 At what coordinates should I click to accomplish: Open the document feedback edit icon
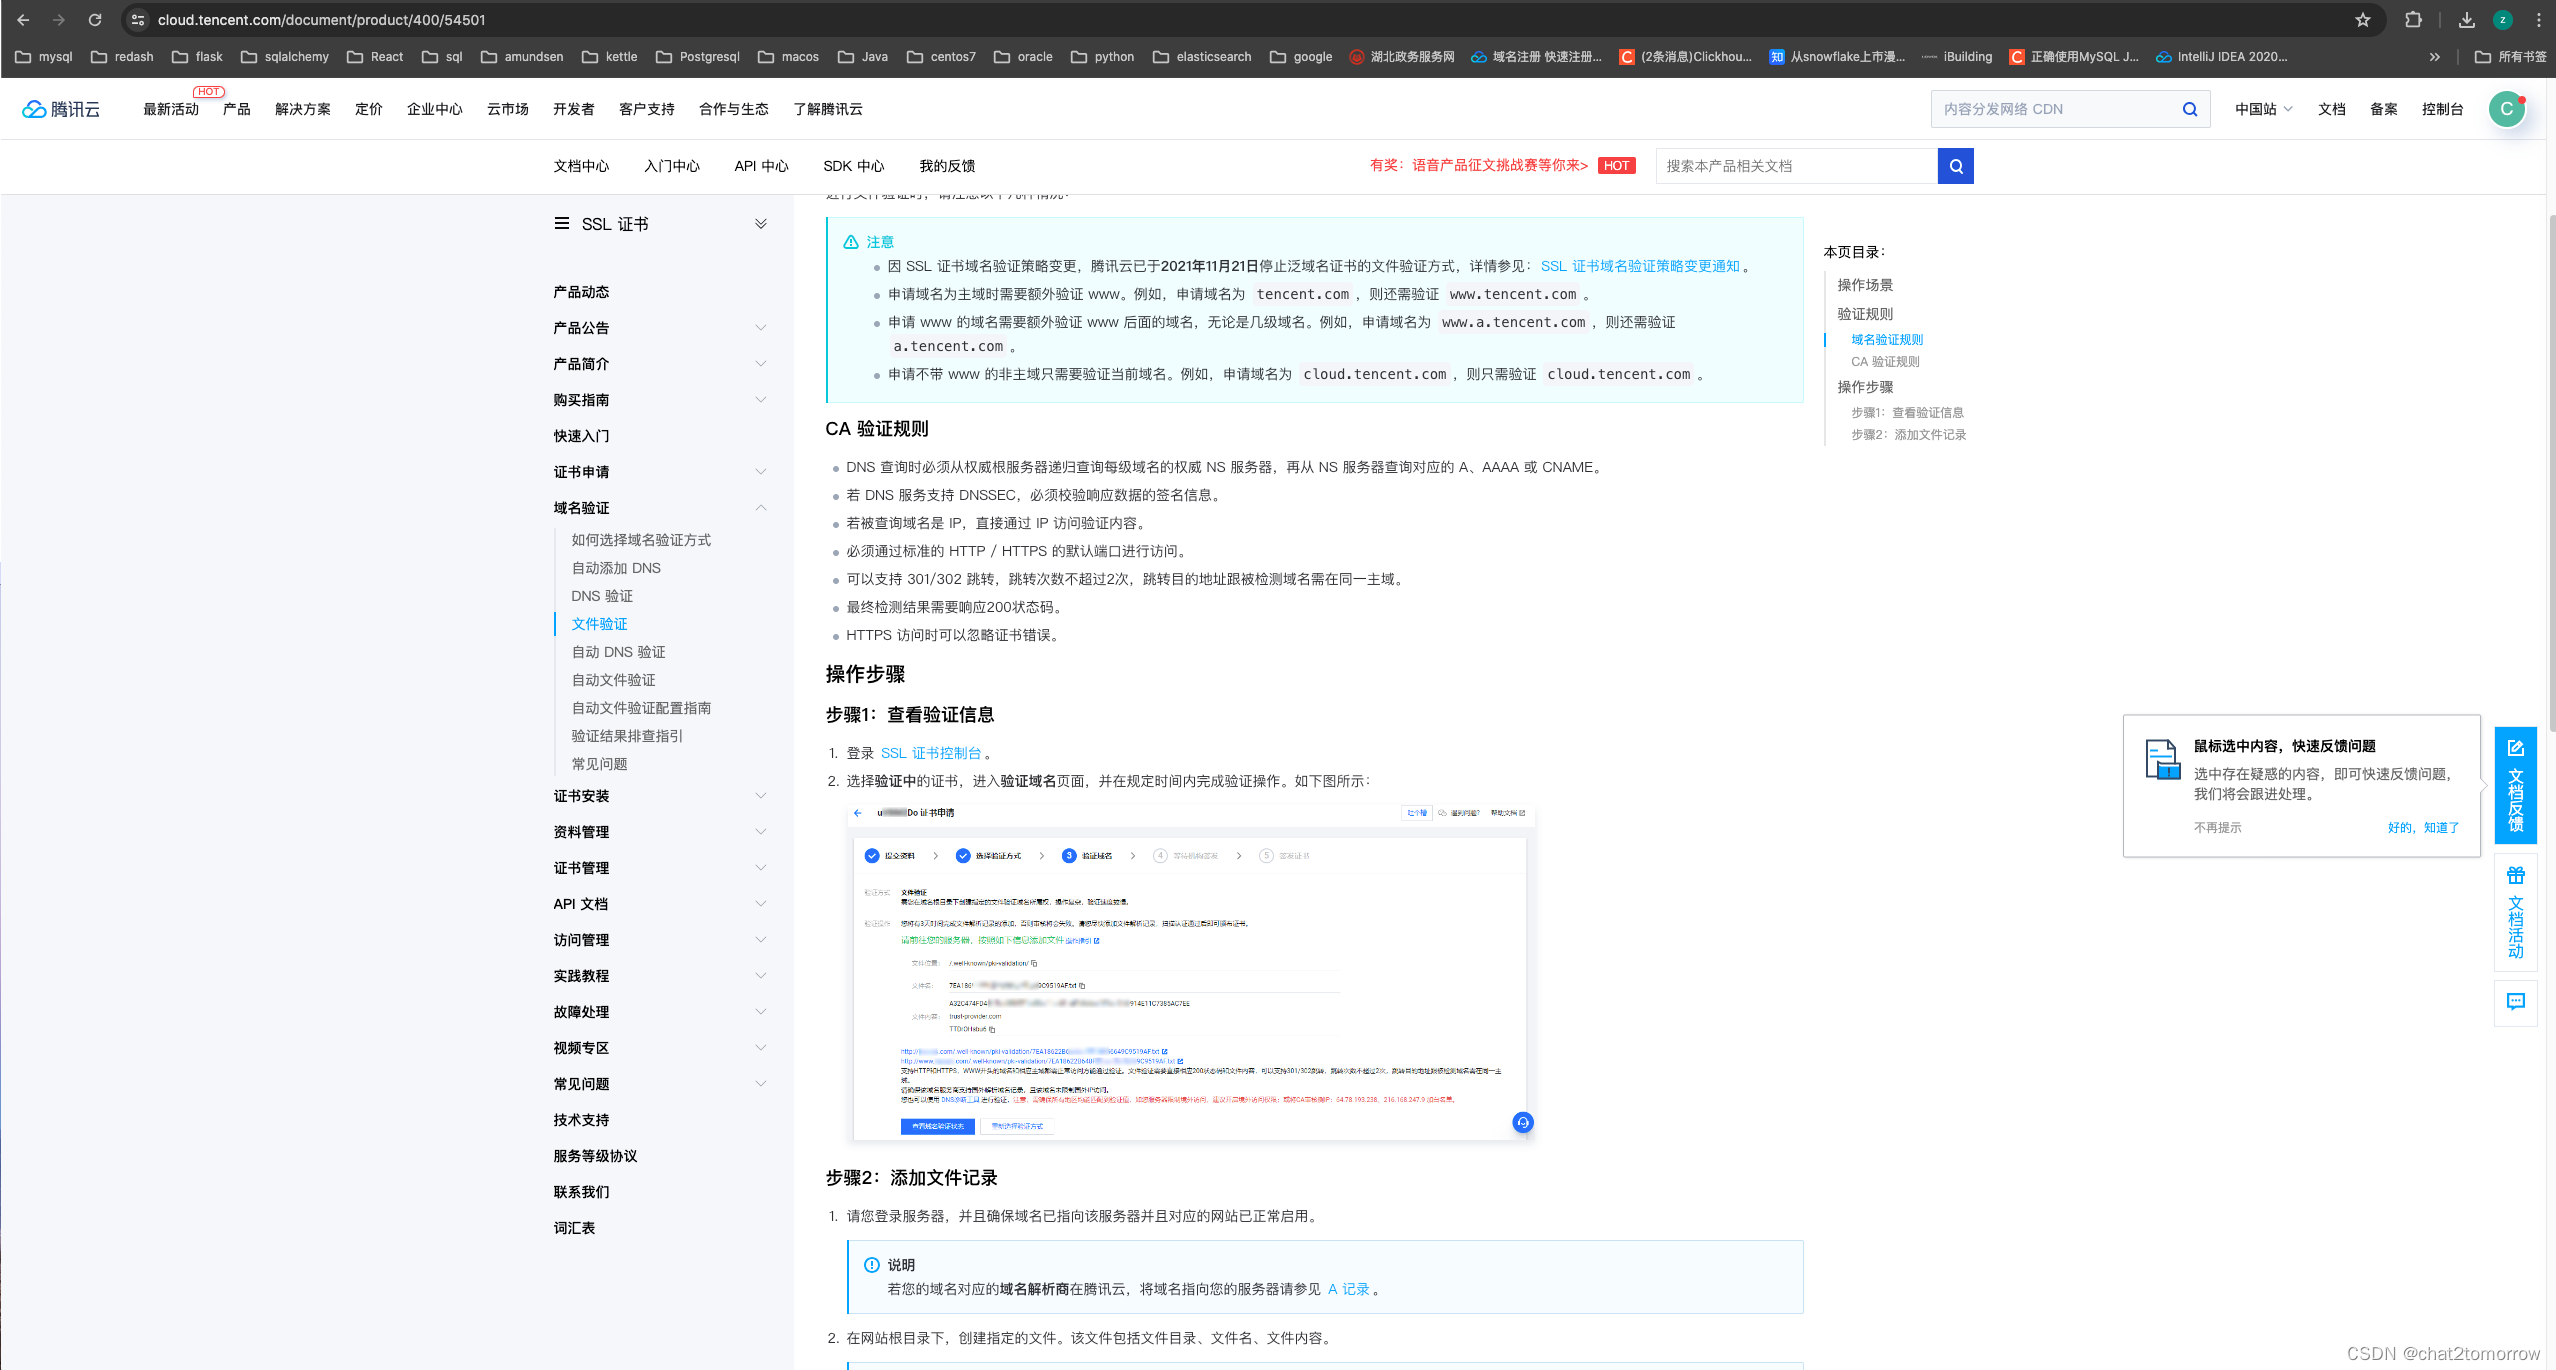2515,748
